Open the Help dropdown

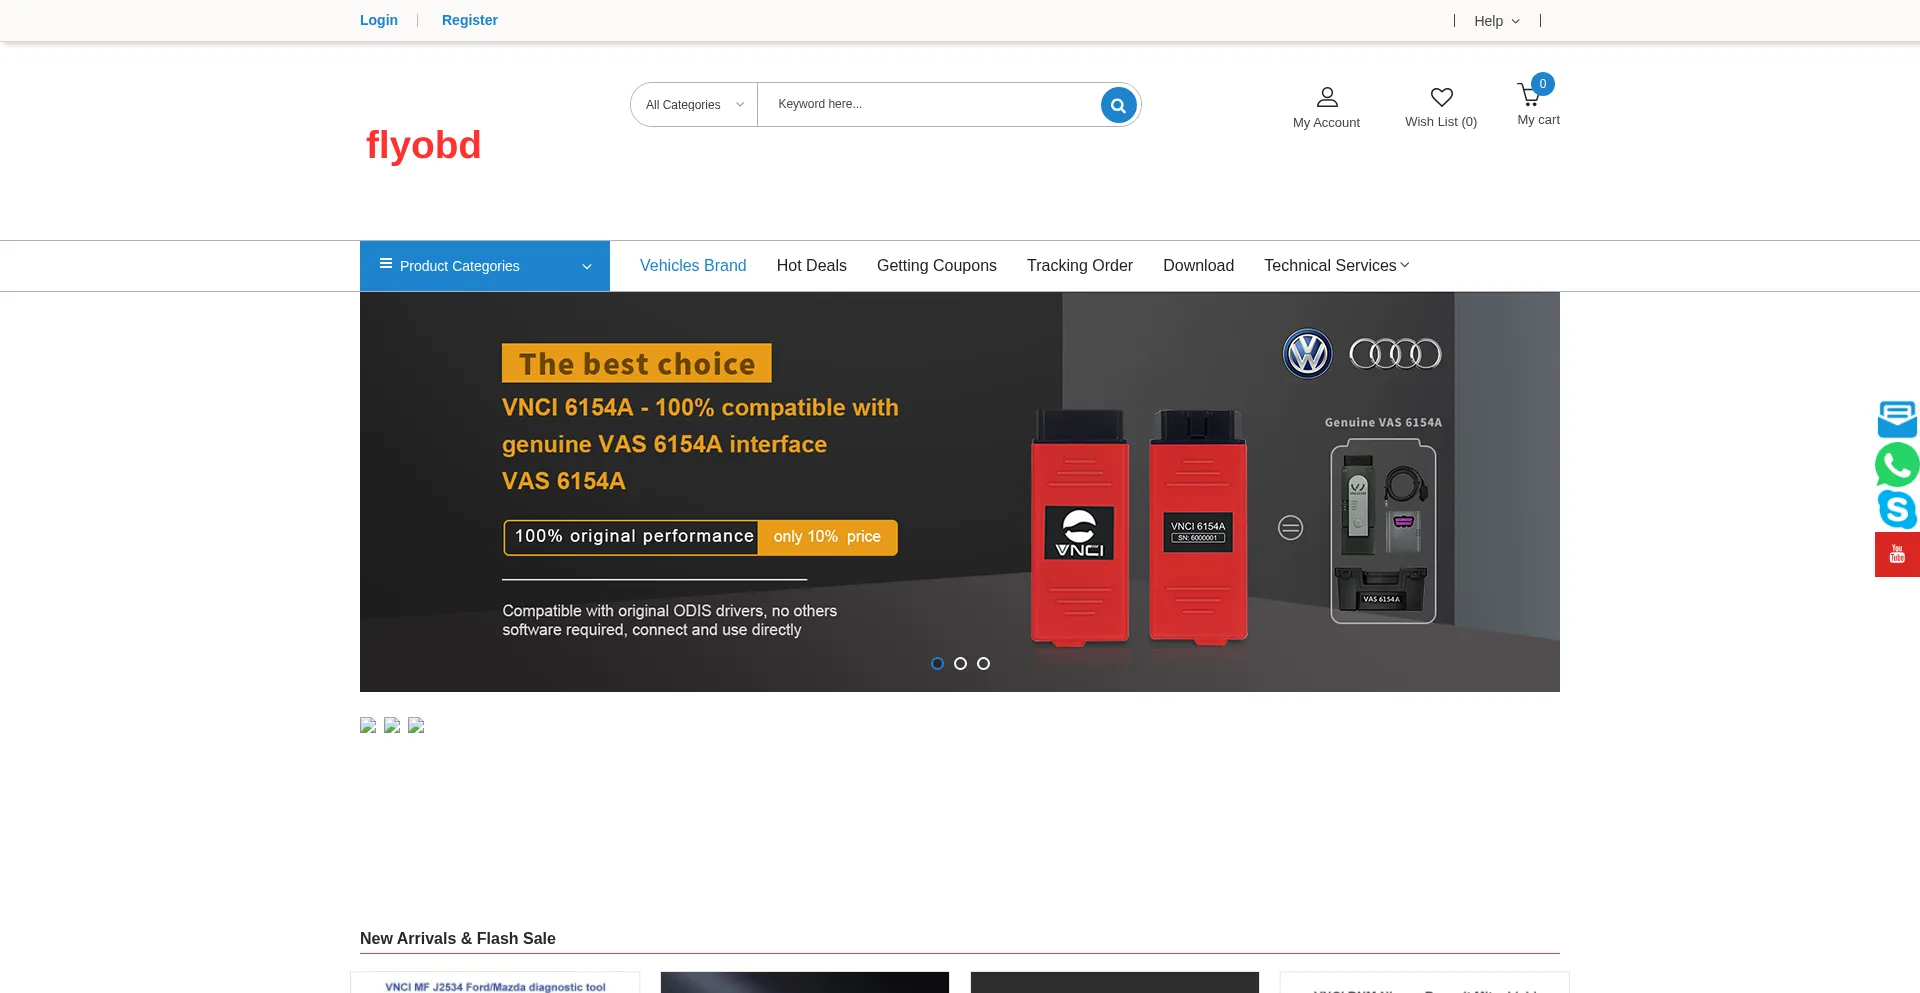pos(1496,21)
